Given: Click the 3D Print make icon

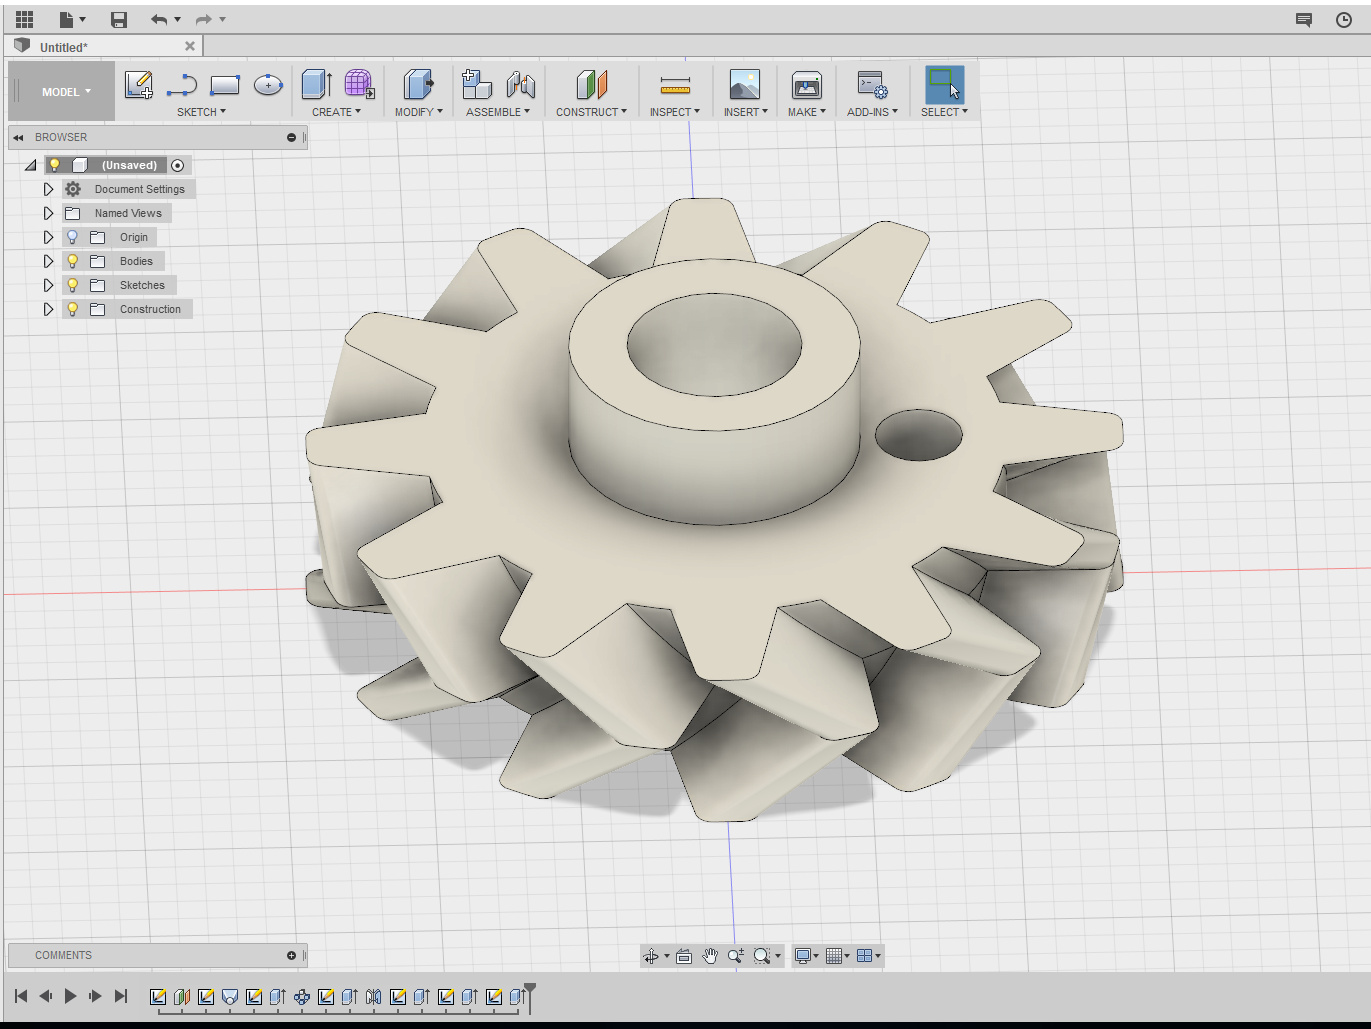Looking at the screenshot, I should click(x=807, y=85).
